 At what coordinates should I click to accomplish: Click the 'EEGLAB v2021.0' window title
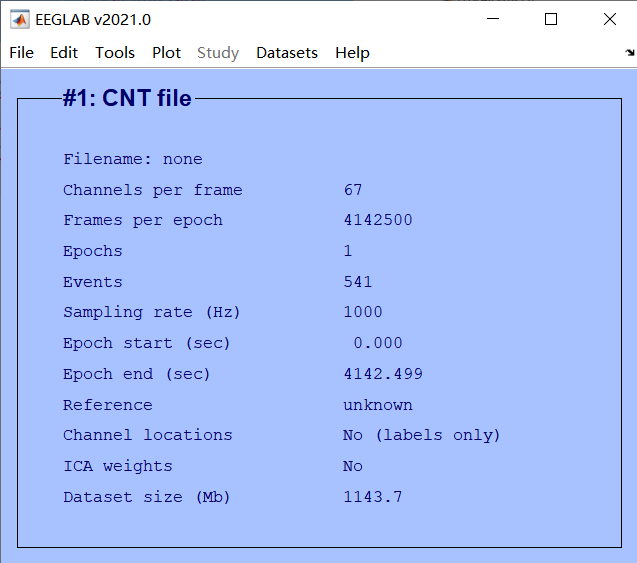[93, 19]
